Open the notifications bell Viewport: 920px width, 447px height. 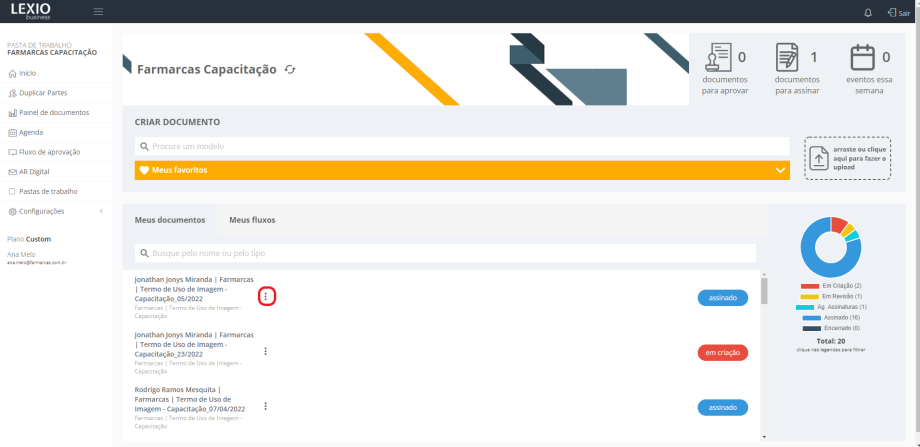click(867, 12)
